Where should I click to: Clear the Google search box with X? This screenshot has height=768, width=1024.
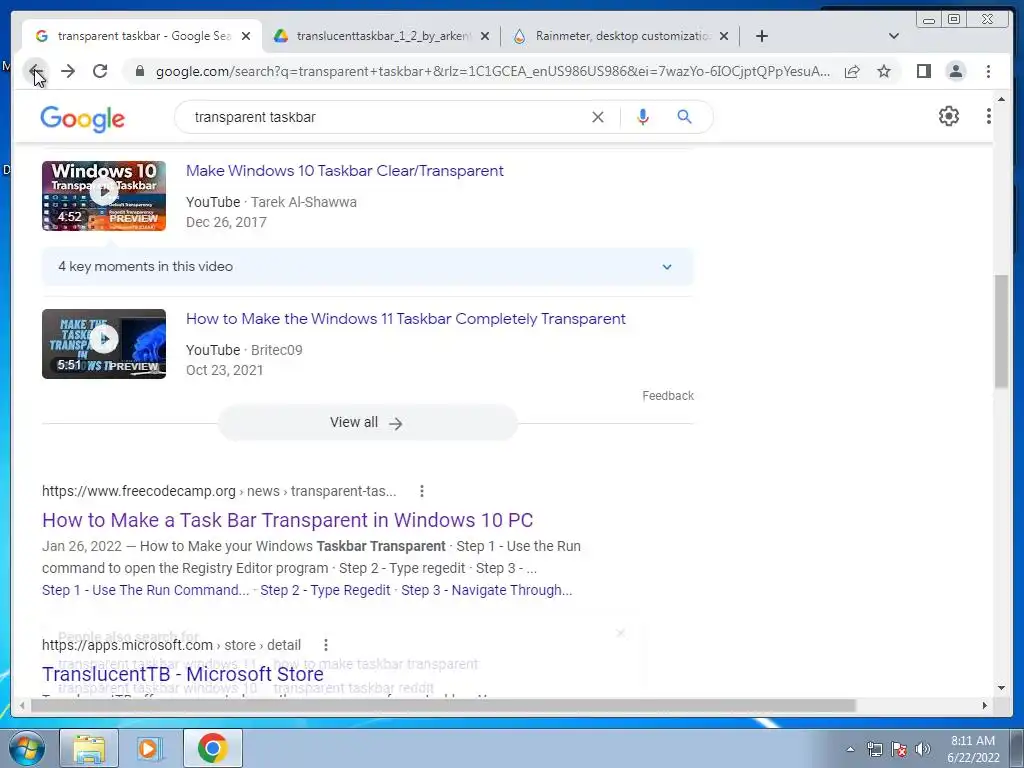[598, 117]
